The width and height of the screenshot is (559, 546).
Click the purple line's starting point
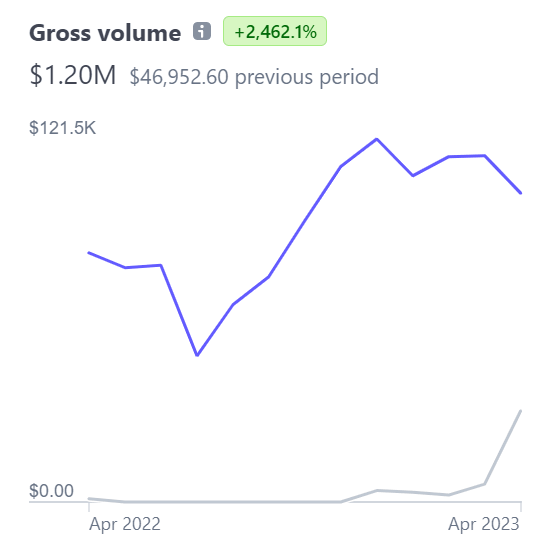coord(89,253)
